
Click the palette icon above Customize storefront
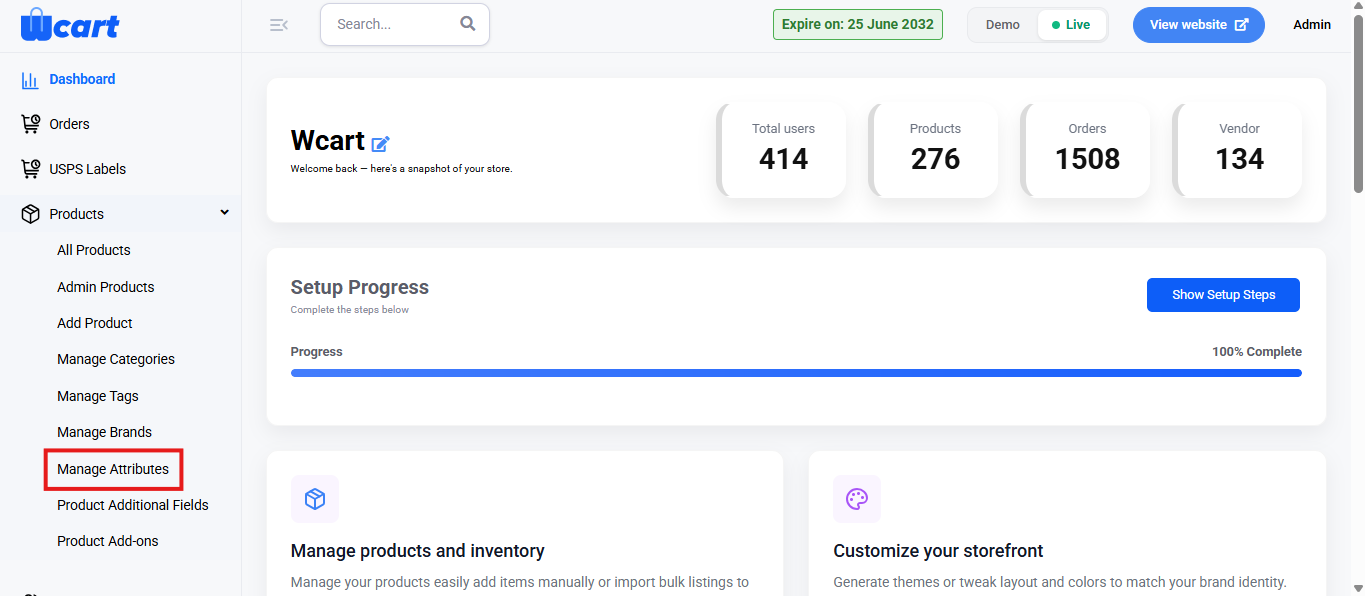[x=857, y=499]
